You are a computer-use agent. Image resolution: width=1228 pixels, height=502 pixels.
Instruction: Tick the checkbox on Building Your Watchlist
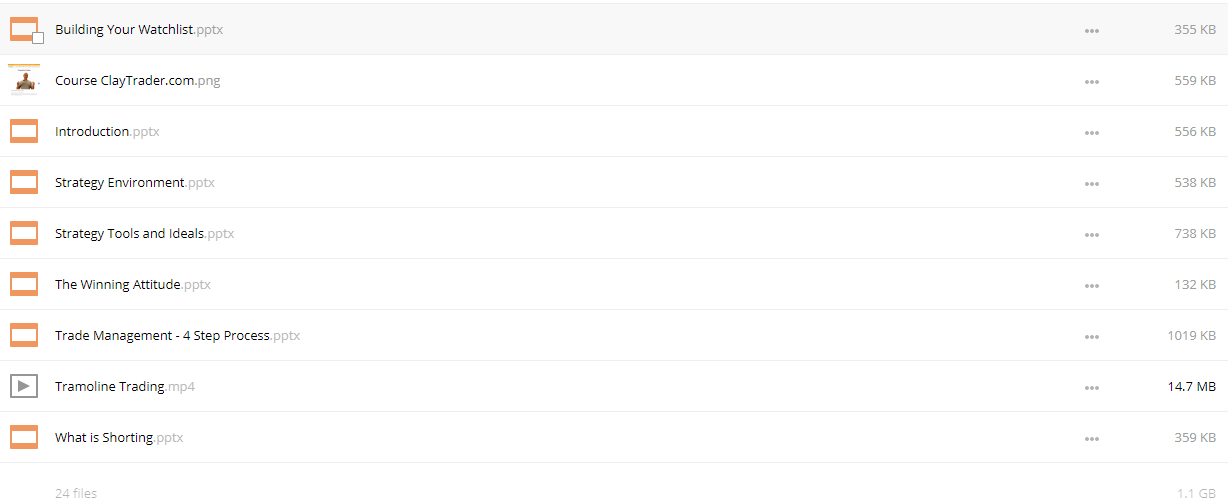coord(38,38)
